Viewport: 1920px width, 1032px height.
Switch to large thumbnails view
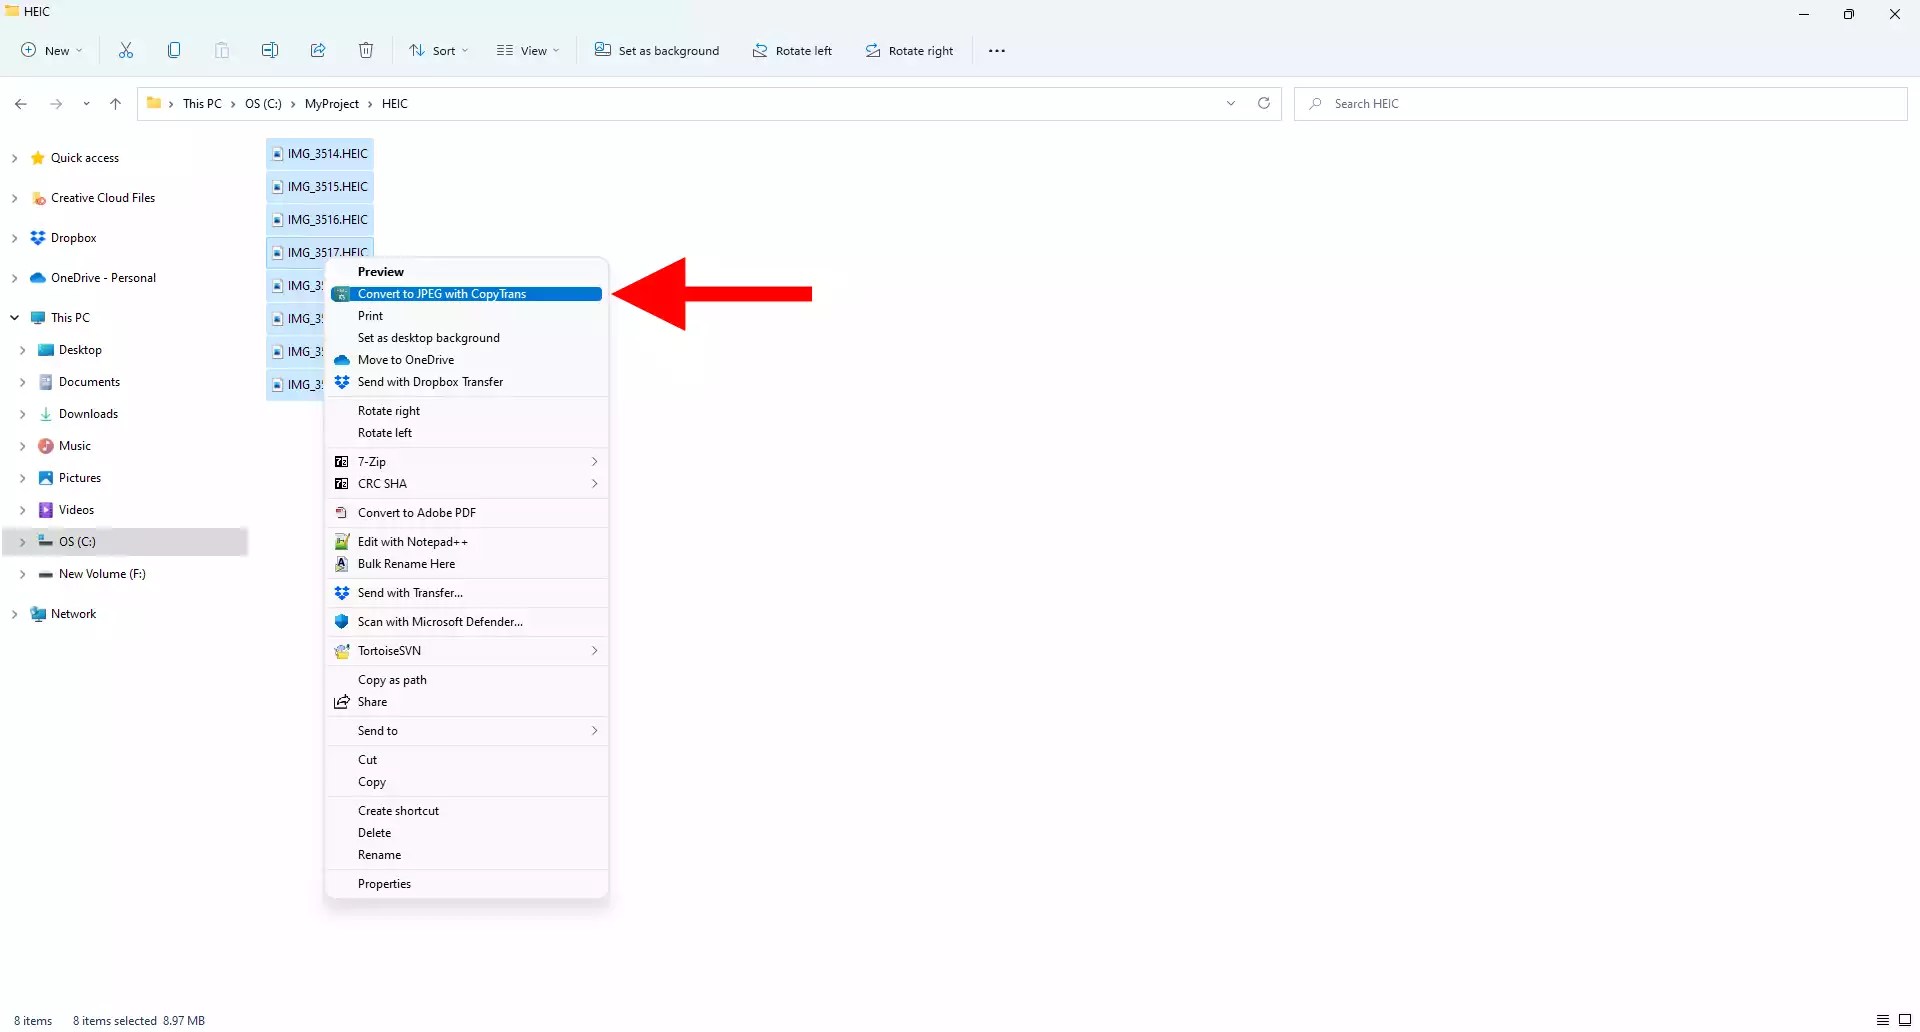pyautogui.click(x=1906, y=1019)
